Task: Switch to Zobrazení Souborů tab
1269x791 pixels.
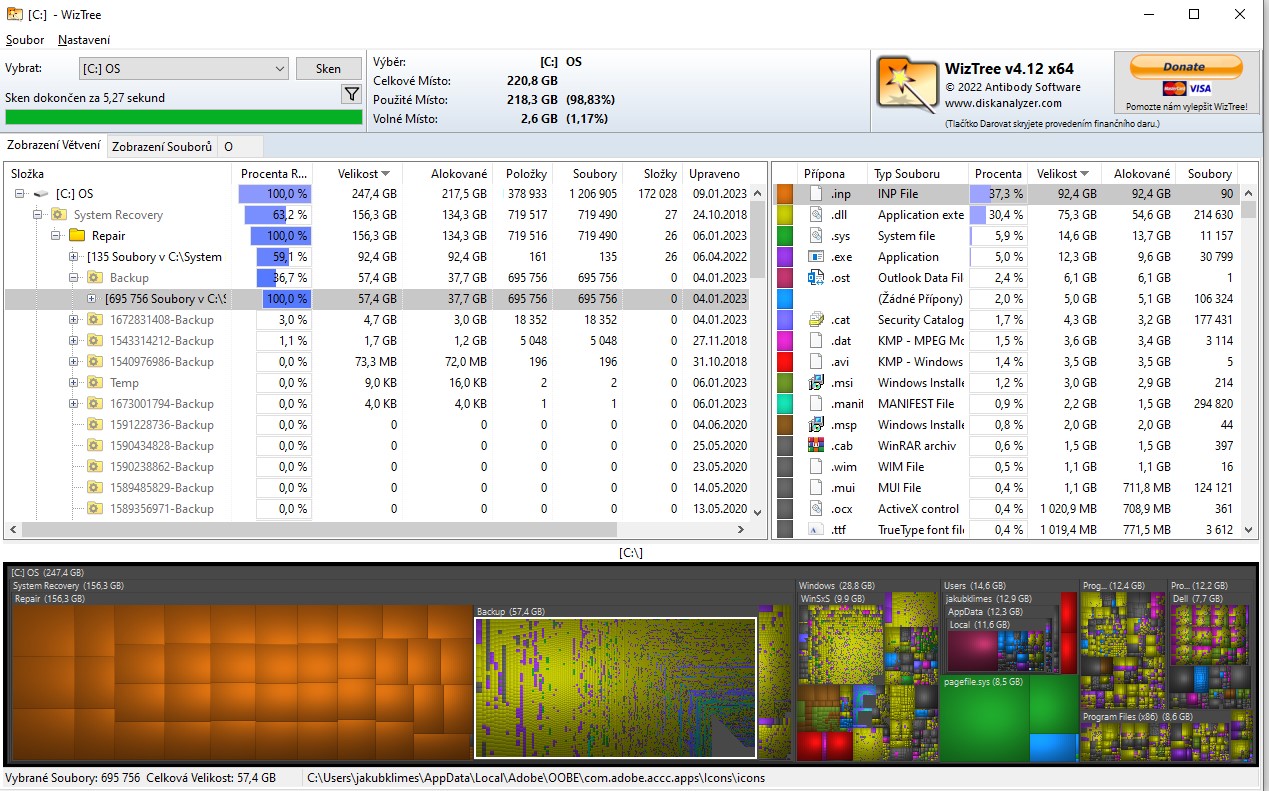Action: pyautogui.click(x=162, y=146)
